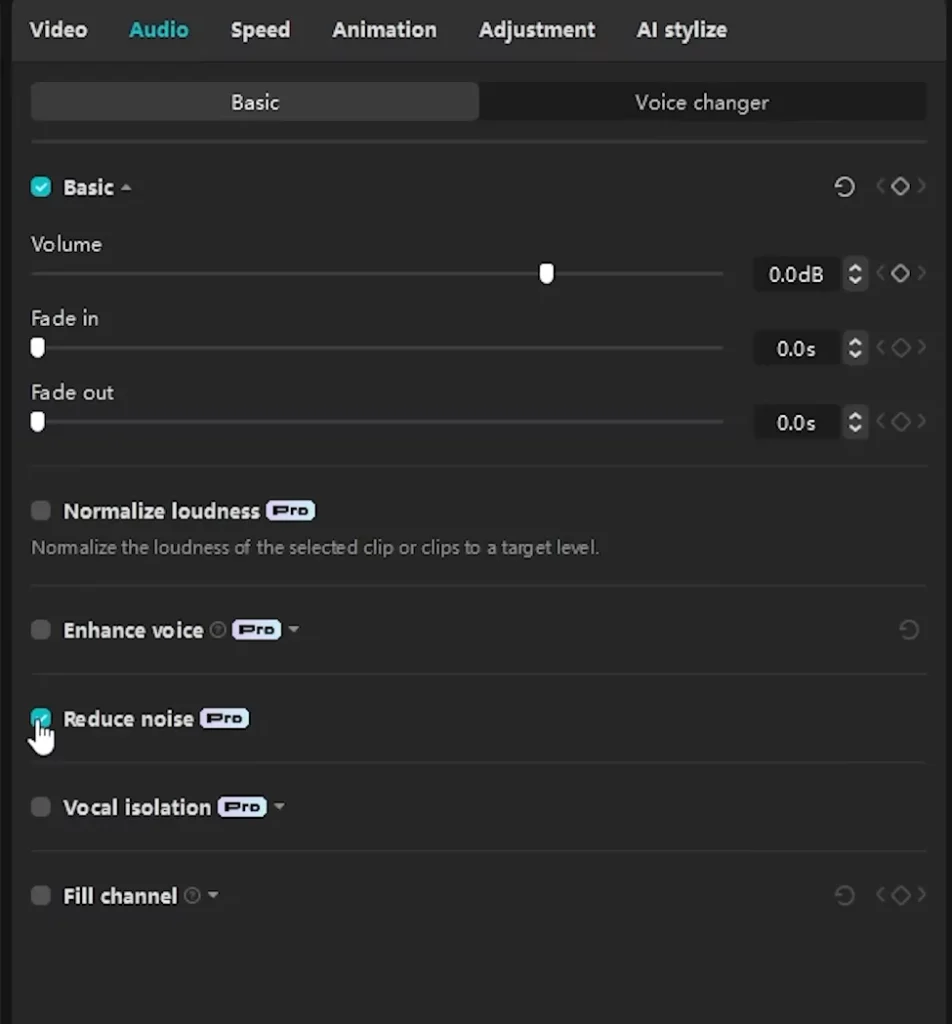Reset the Basic section settings
The width and height of the screenshot is (952, 1024).
tap(845, 186)
